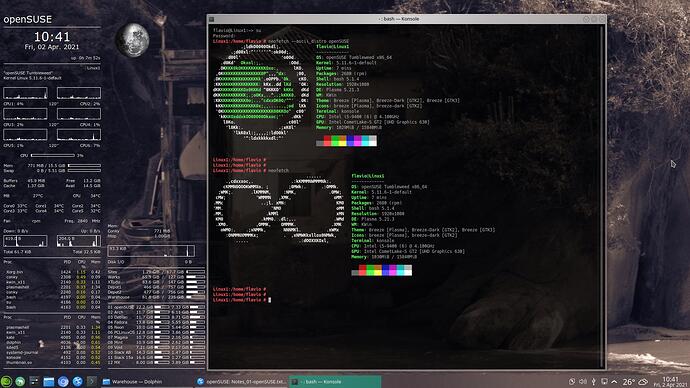Click the 26° weather temperature widget
This screenshot has width=690, height=388.
tap(628, 382)
